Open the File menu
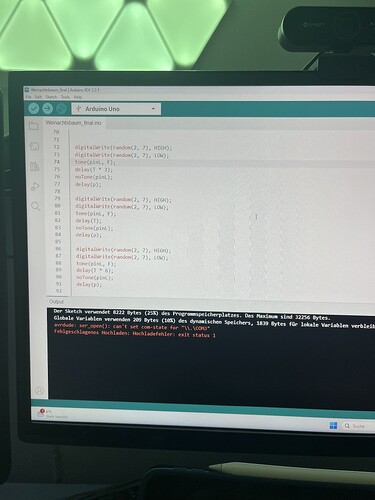This screenshot has height=500, width=375. point(28,97)
